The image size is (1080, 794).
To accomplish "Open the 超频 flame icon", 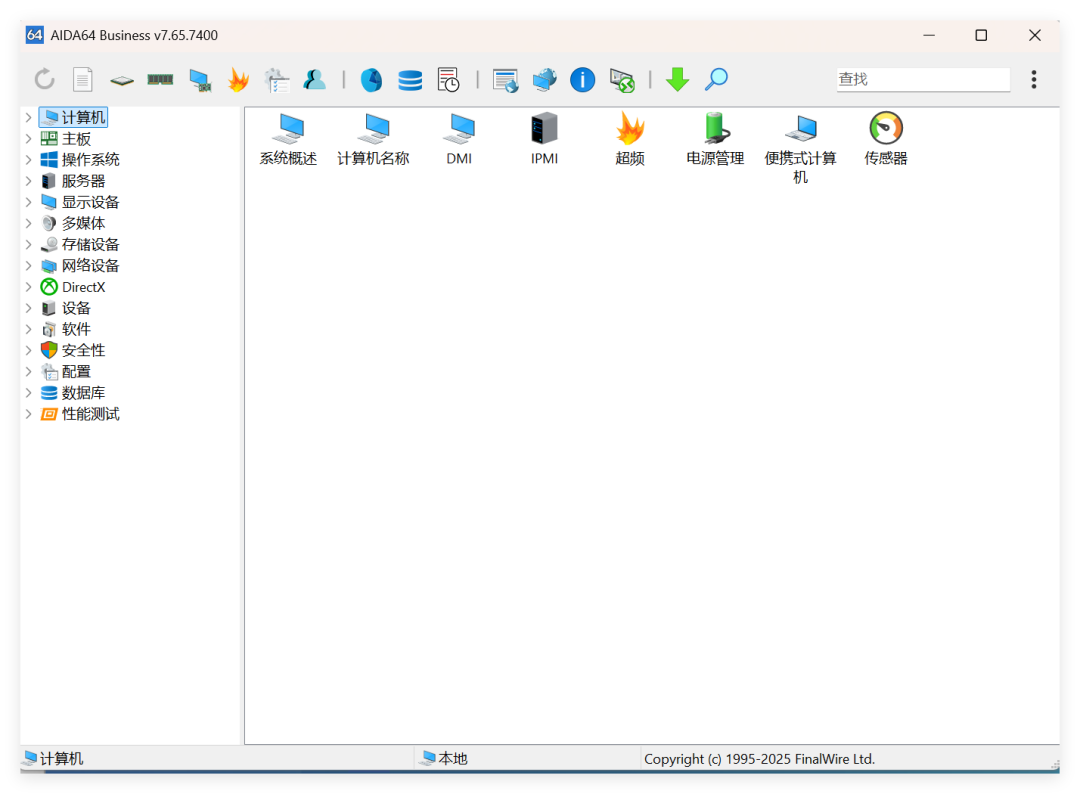I will click(630, 140).
